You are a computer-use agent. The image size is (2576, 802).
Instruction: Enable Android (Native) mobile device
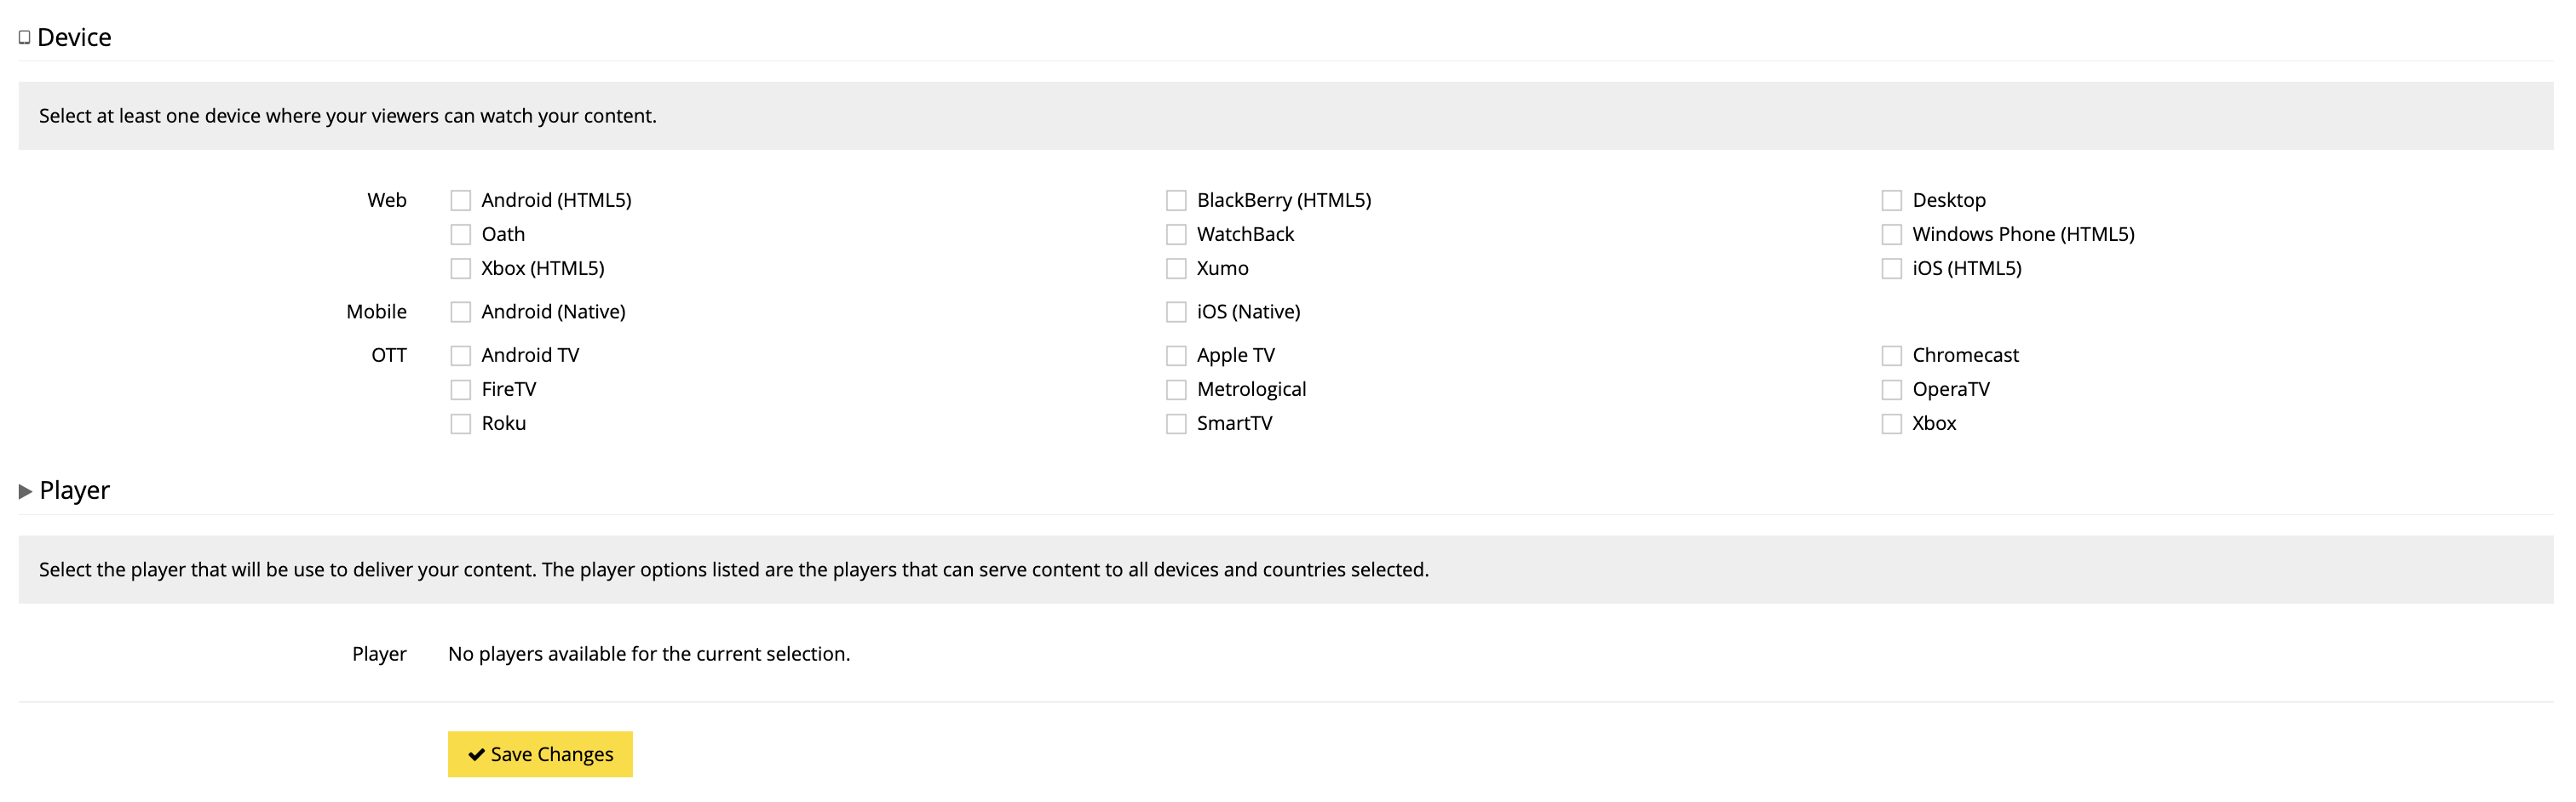click(x=460, y=313)
